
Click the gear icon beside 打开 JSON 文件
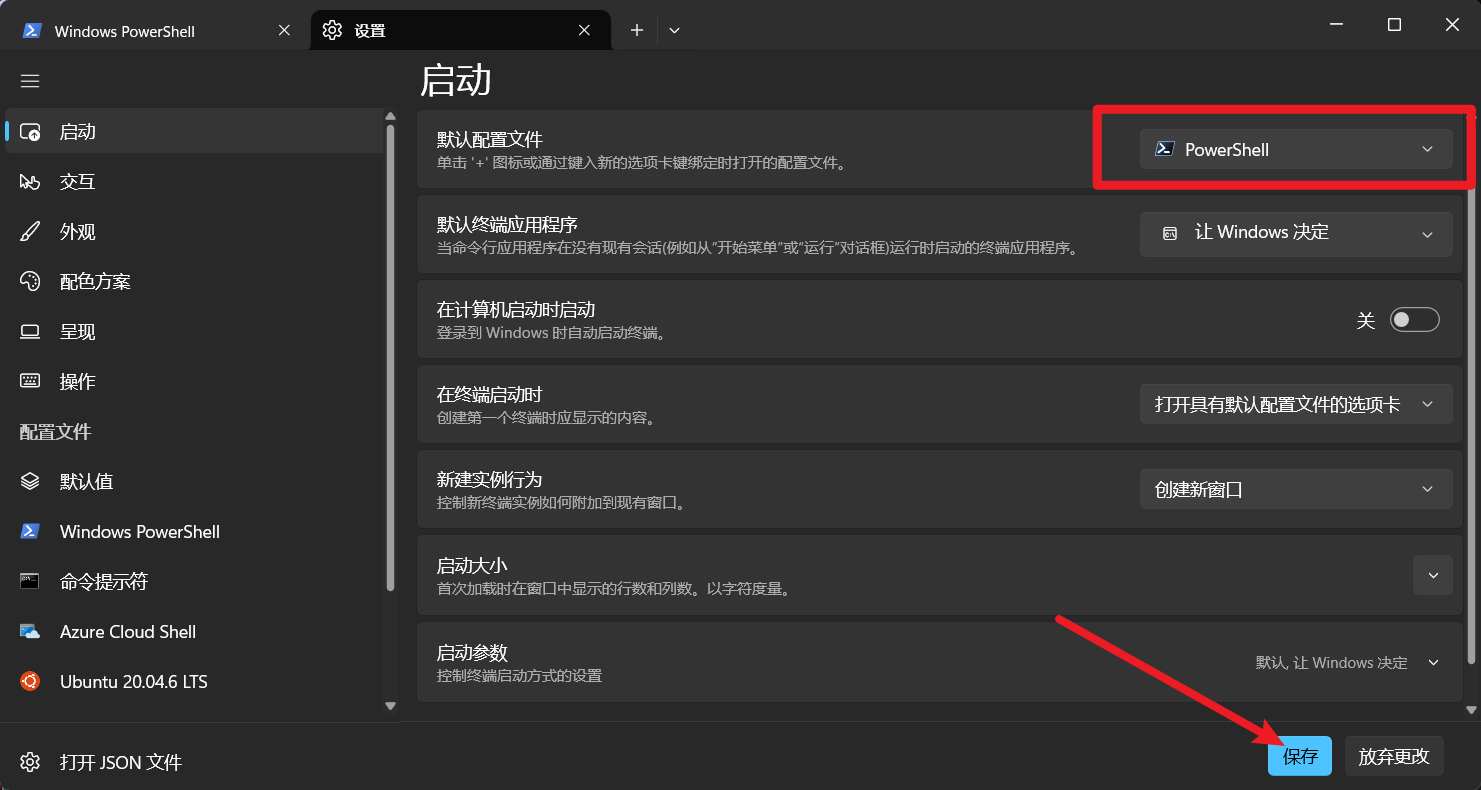(30, 762)
